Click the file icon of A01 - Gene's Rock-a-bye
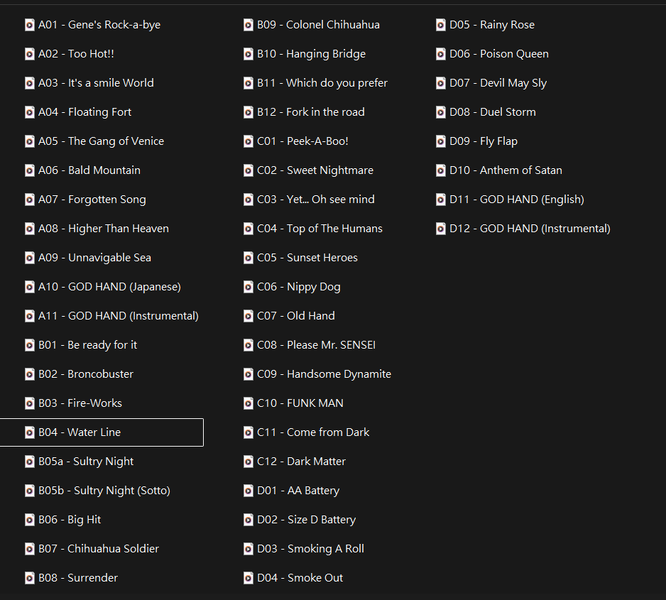 pyautogui.click(x=29, y=25)
